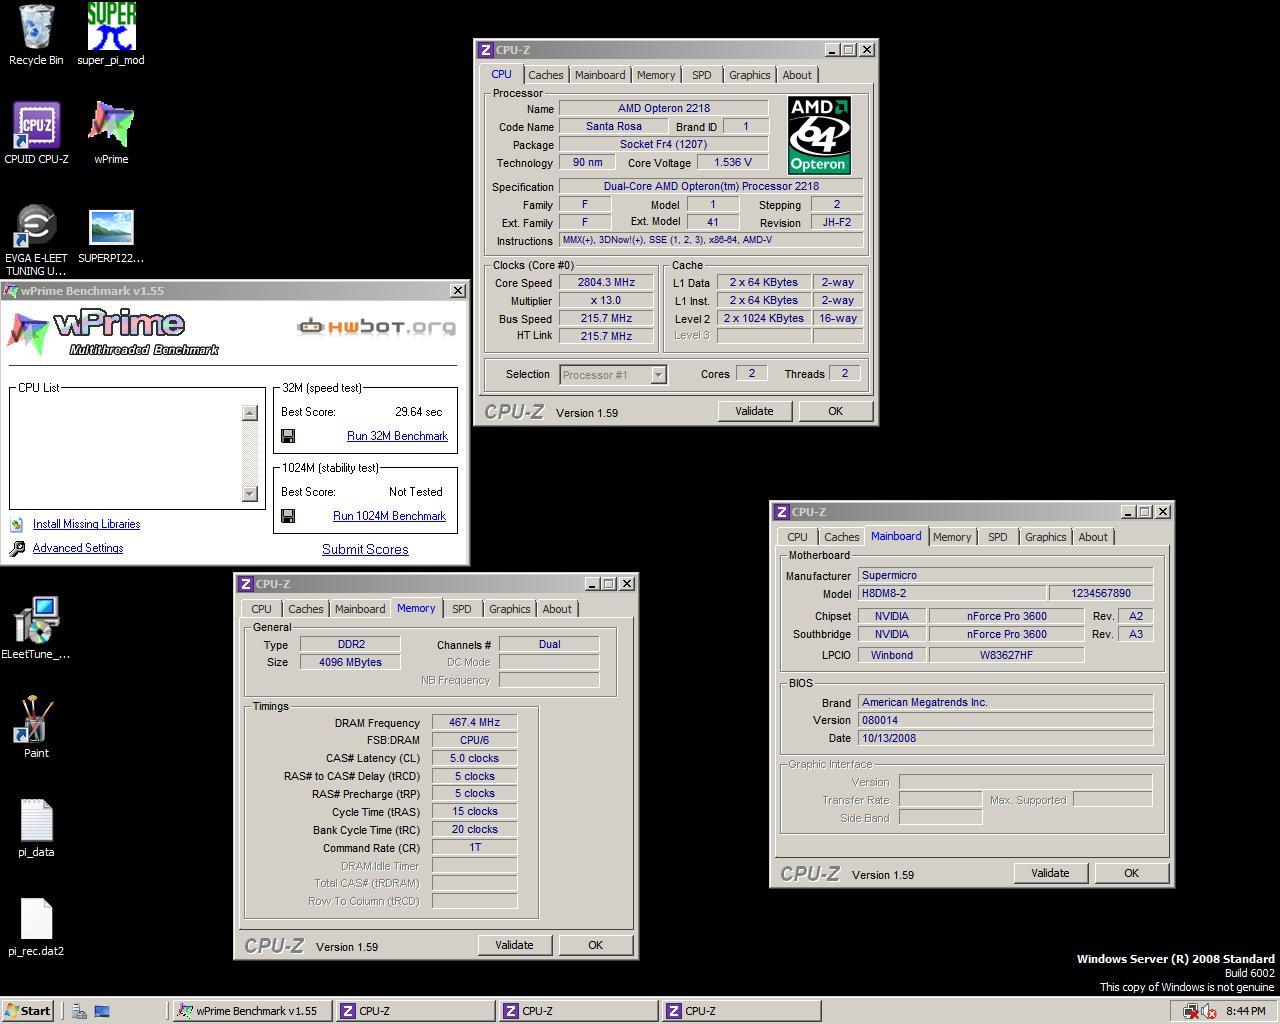1280x1024 pixels.
Task: Click OK in the Memory tab window
Action: (595, 945)
